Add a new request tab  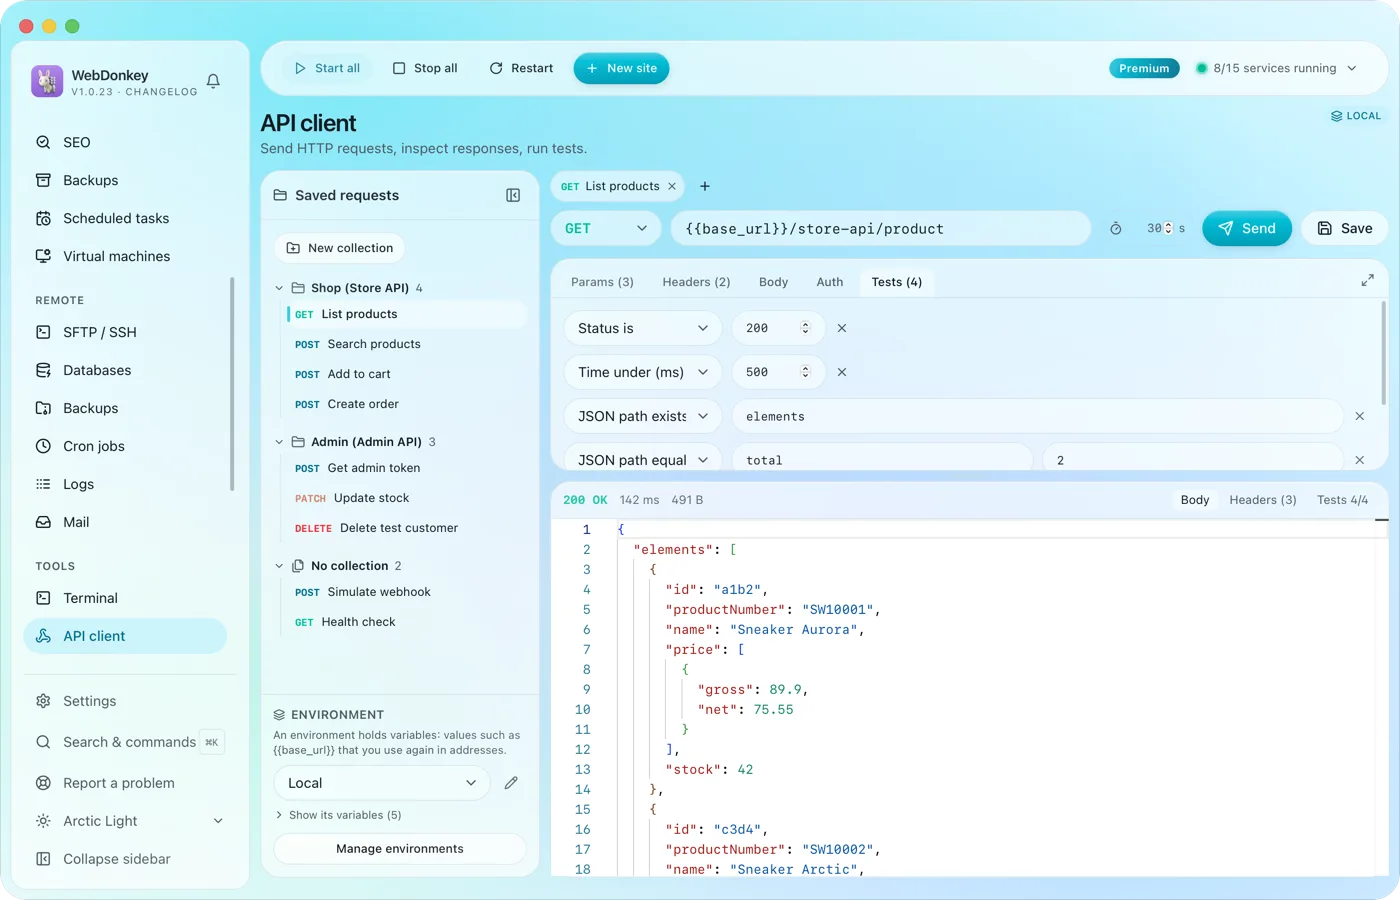[x=705, y=186]
